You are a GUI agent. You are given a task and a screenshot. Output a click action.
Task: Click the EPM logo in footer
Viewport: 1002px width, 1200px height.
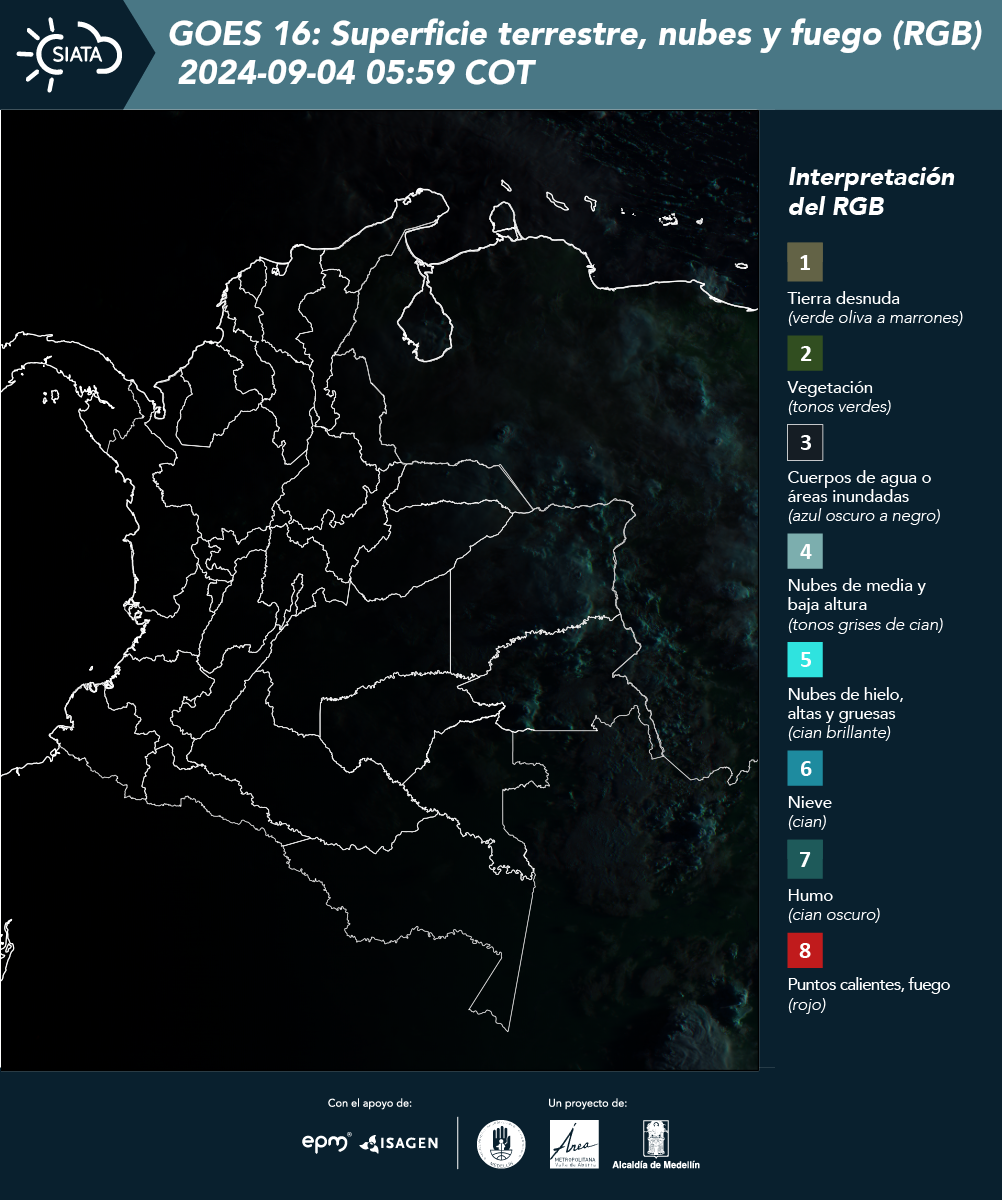[x=327, y=1142]
